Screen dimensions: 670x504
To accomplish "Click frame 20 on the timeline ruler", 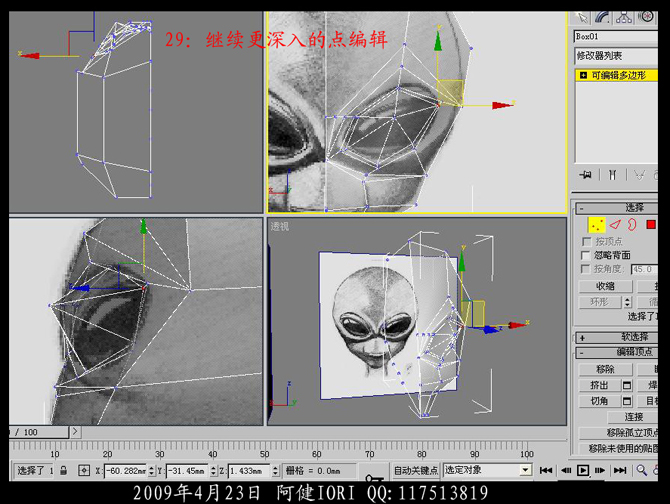I will (107, 454).
